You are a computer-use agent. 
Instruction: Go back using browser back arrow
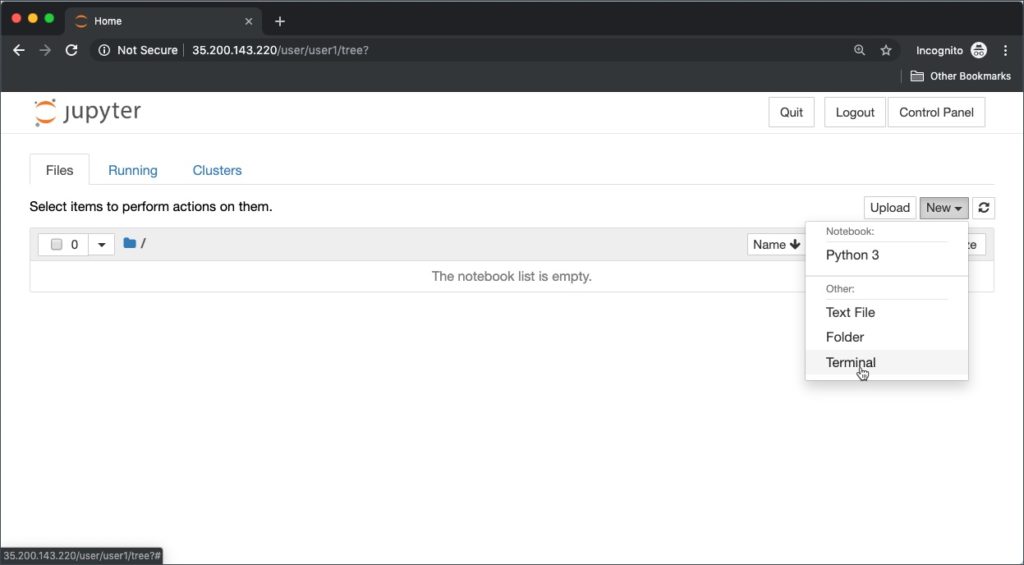(x=18, y=50)
